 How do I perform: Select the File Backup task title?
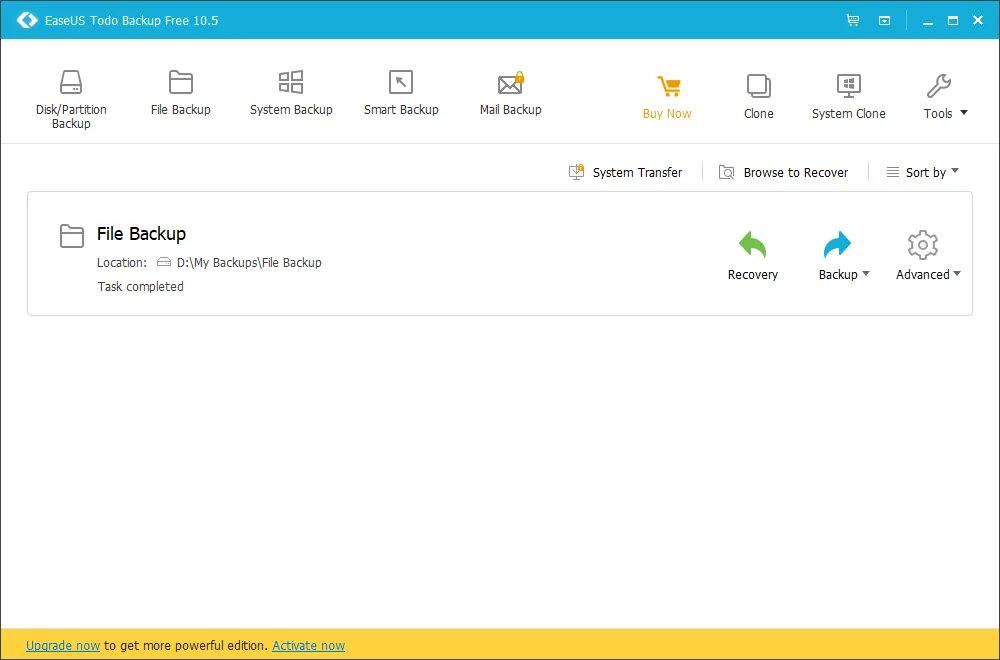pyautogui.click(x=142, y=233)
